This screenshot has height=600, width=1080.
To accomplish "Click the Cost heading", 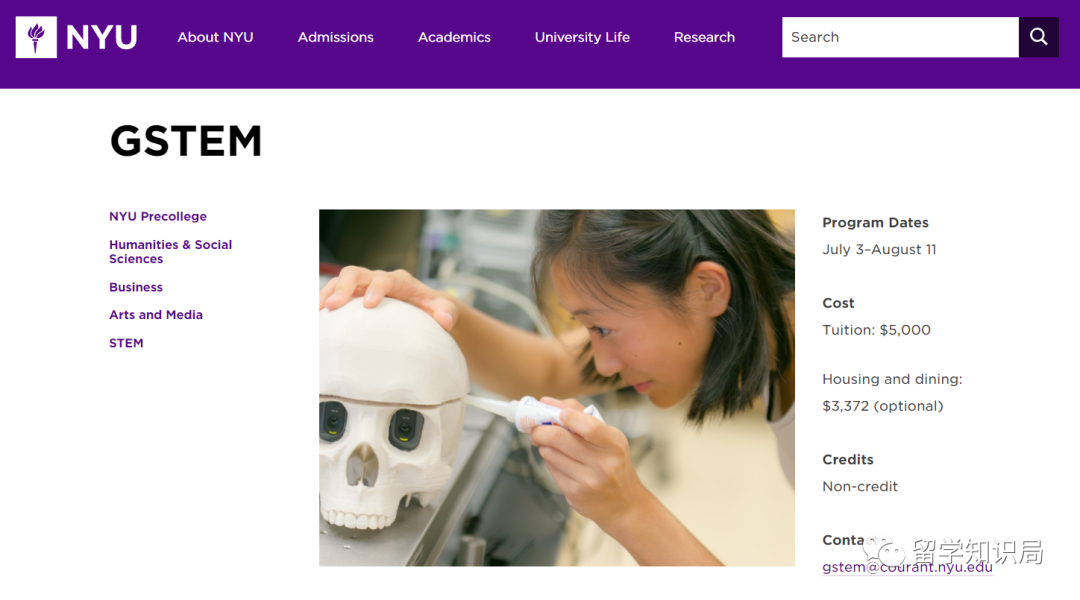I will [838, 303].
